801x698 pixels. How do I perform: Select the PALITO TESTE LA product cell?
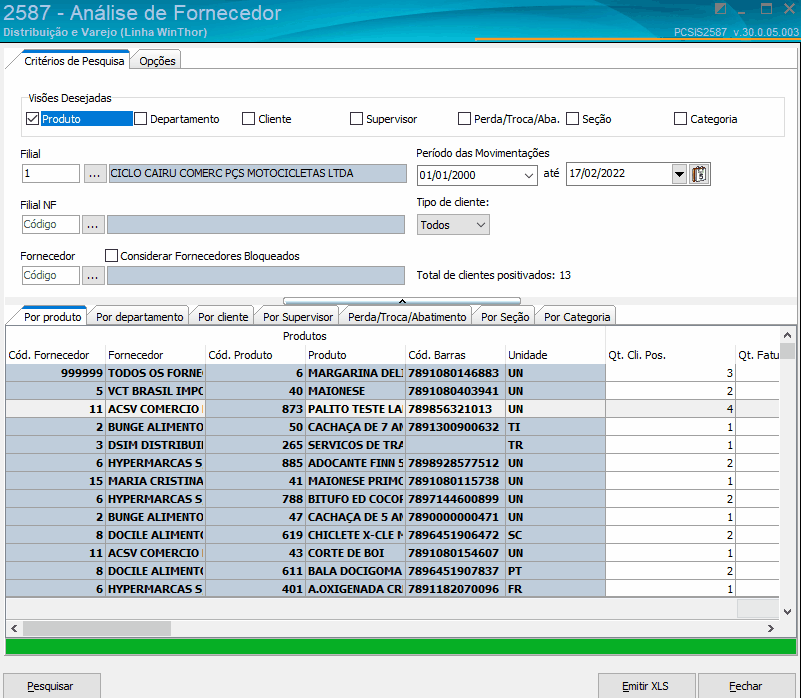point(355,409)
